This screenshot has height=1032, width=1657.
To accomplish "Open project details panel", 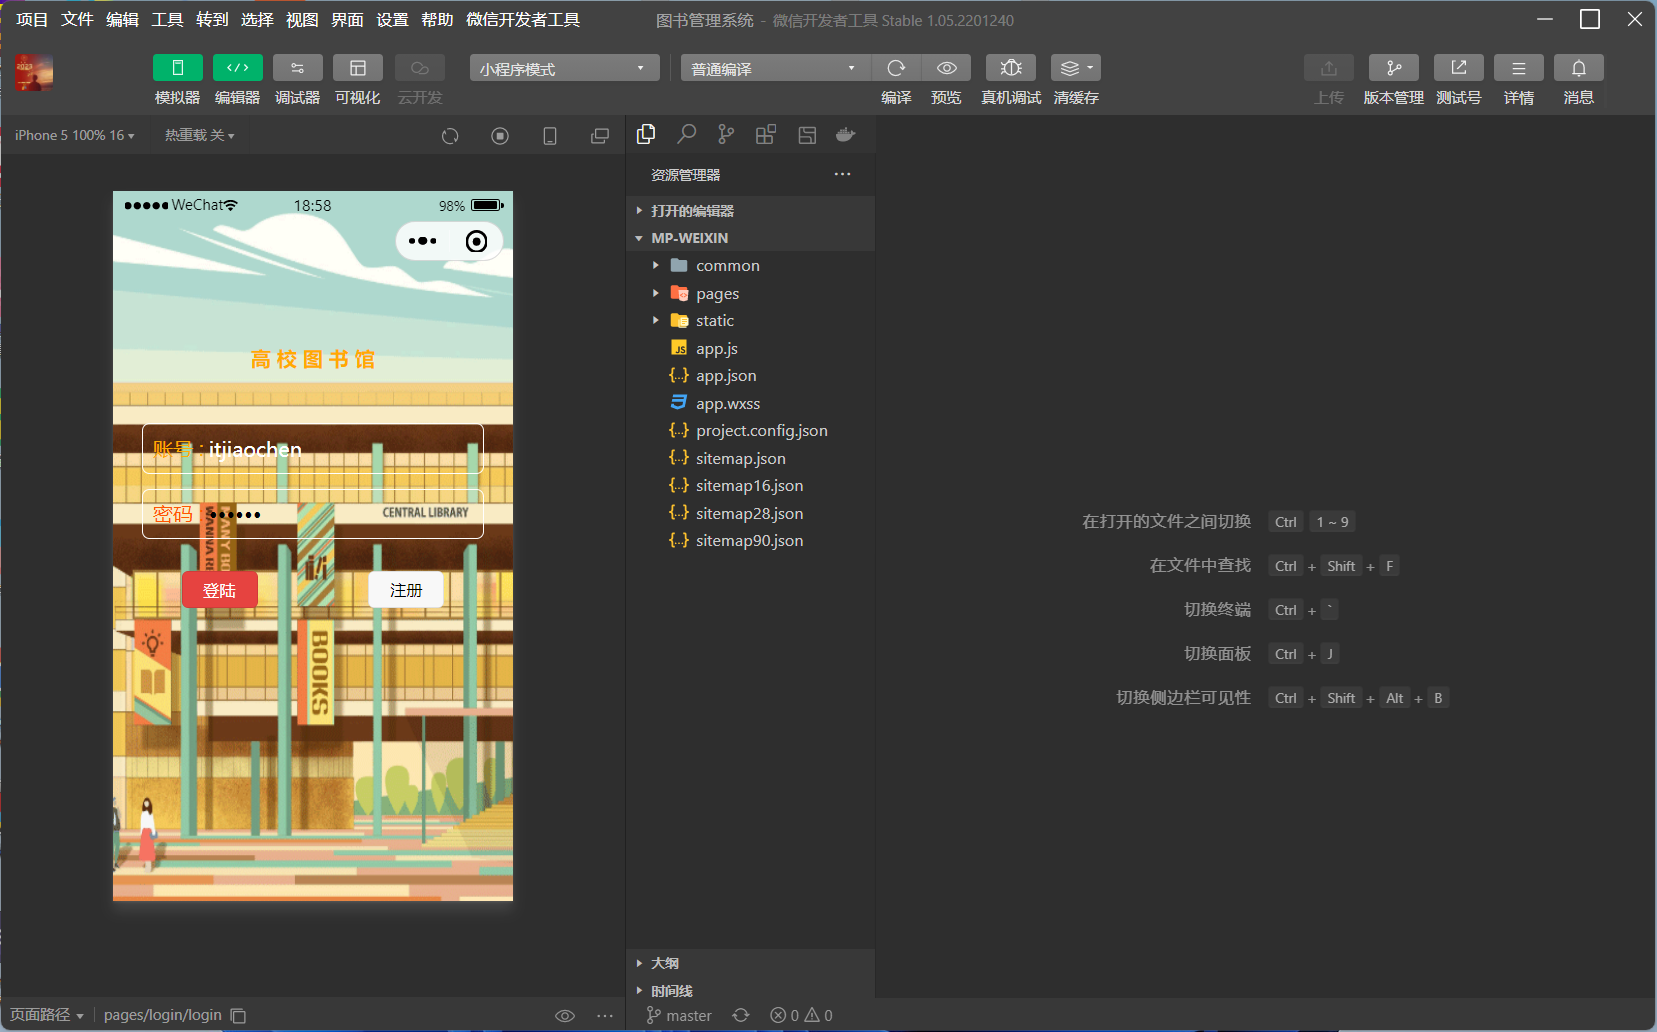I will (1519, 68).
